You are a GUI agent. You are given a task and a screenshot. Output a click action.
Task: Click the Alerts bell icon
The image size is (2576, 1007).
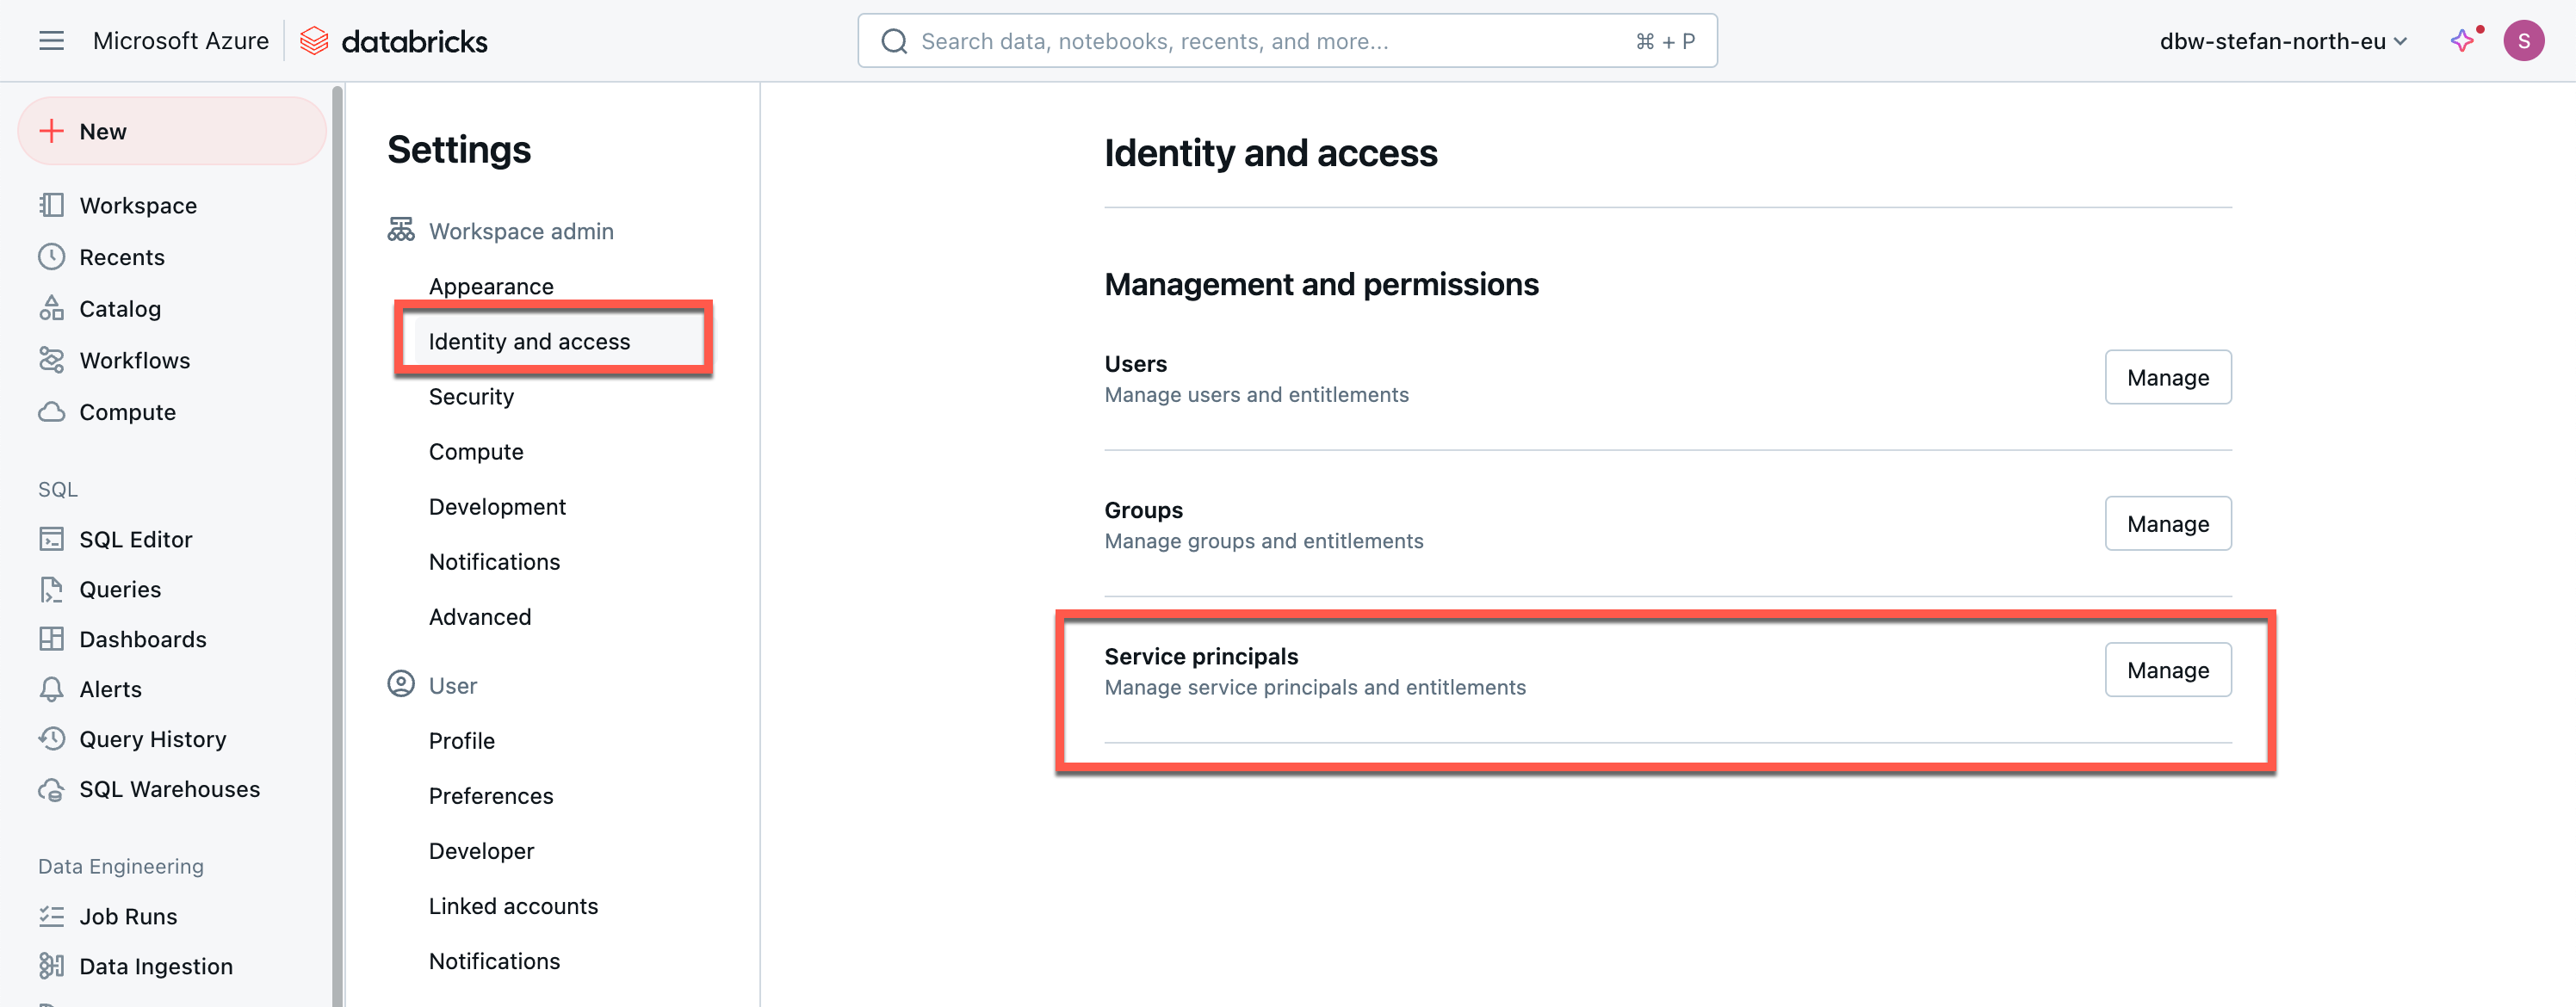[51, 689]
